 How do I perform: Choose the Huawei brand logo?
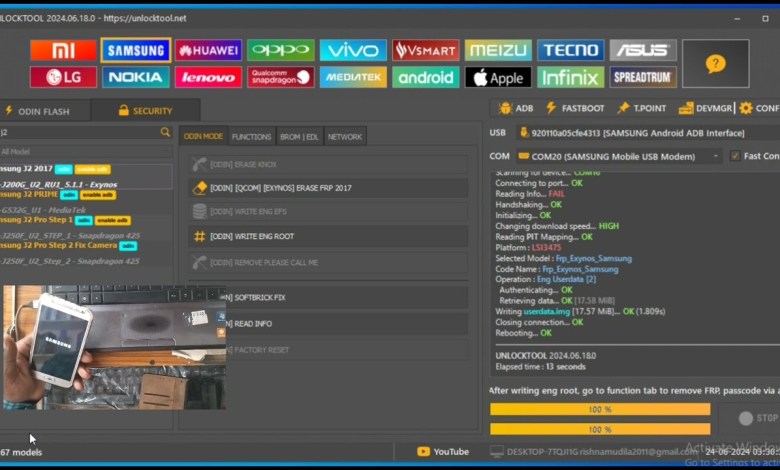click(208, 50)
